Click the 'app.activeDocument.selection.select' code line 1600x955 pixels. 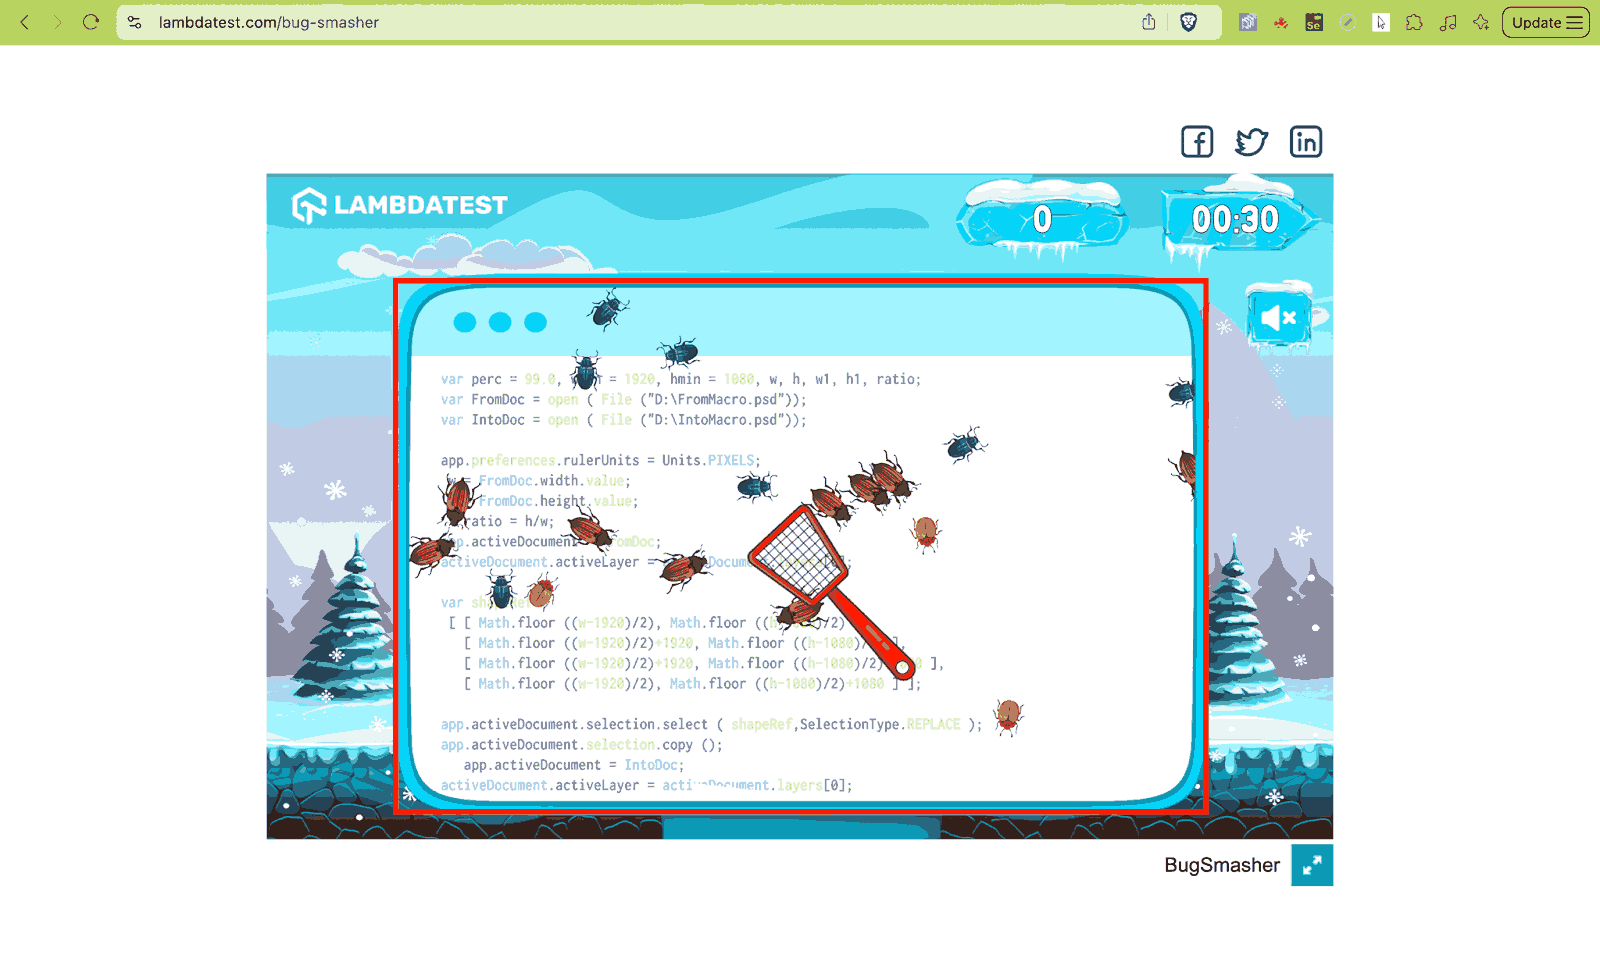pos(711,725)
